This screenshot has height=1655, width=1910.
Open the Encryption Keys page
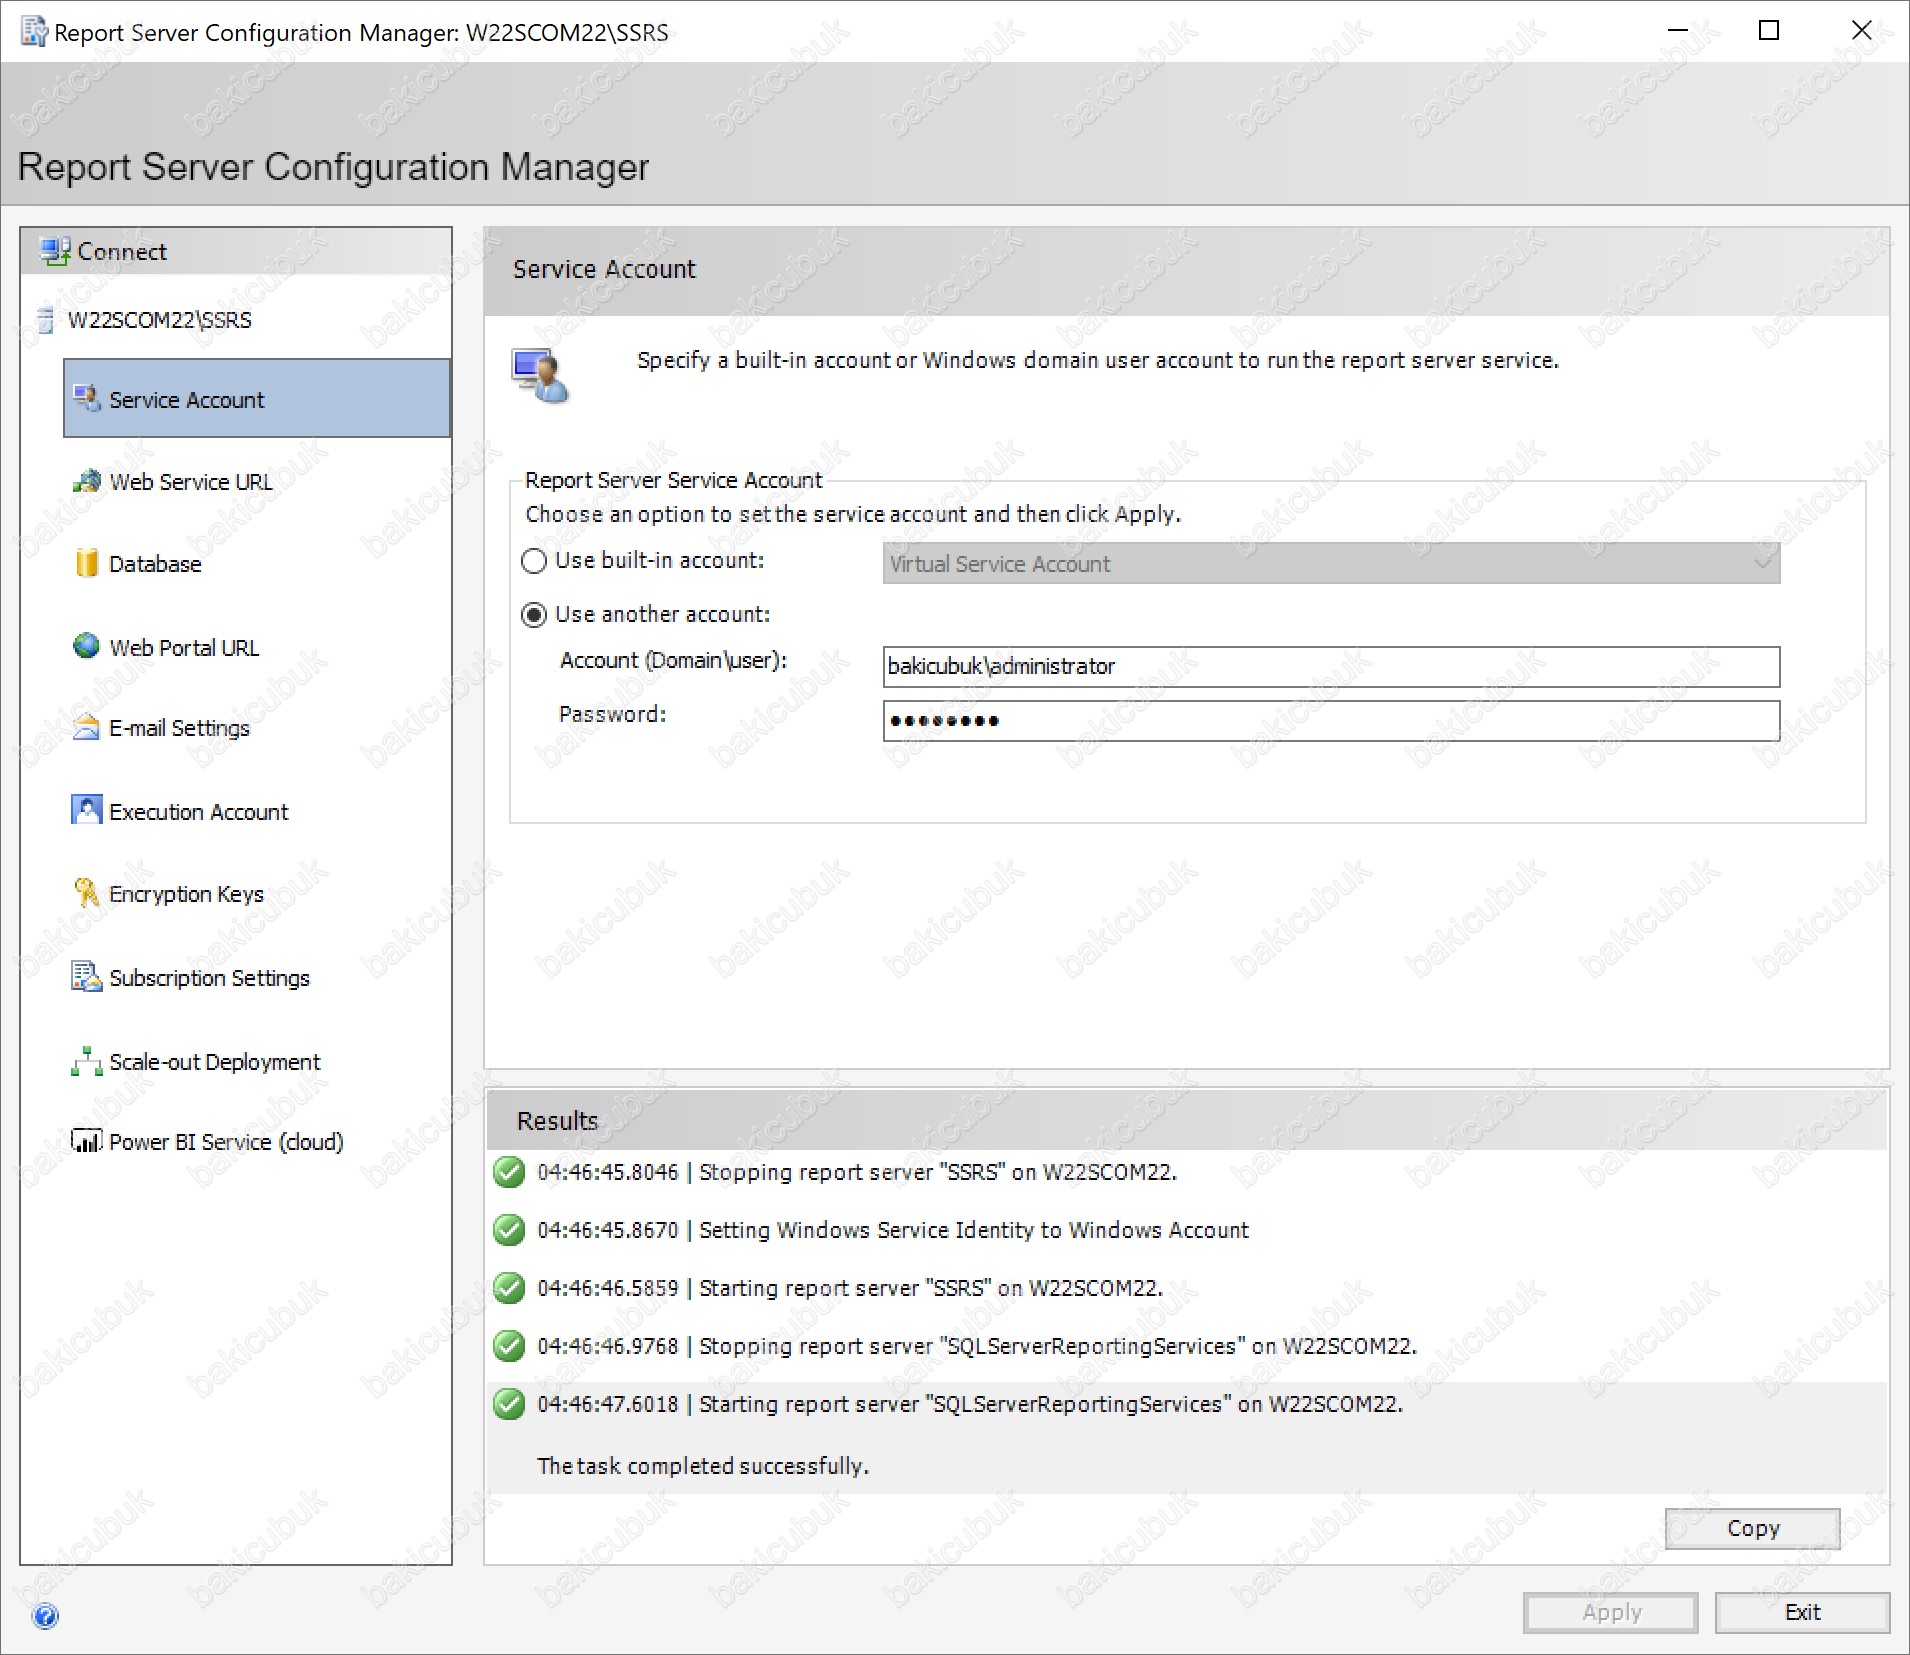click(186, 894)
